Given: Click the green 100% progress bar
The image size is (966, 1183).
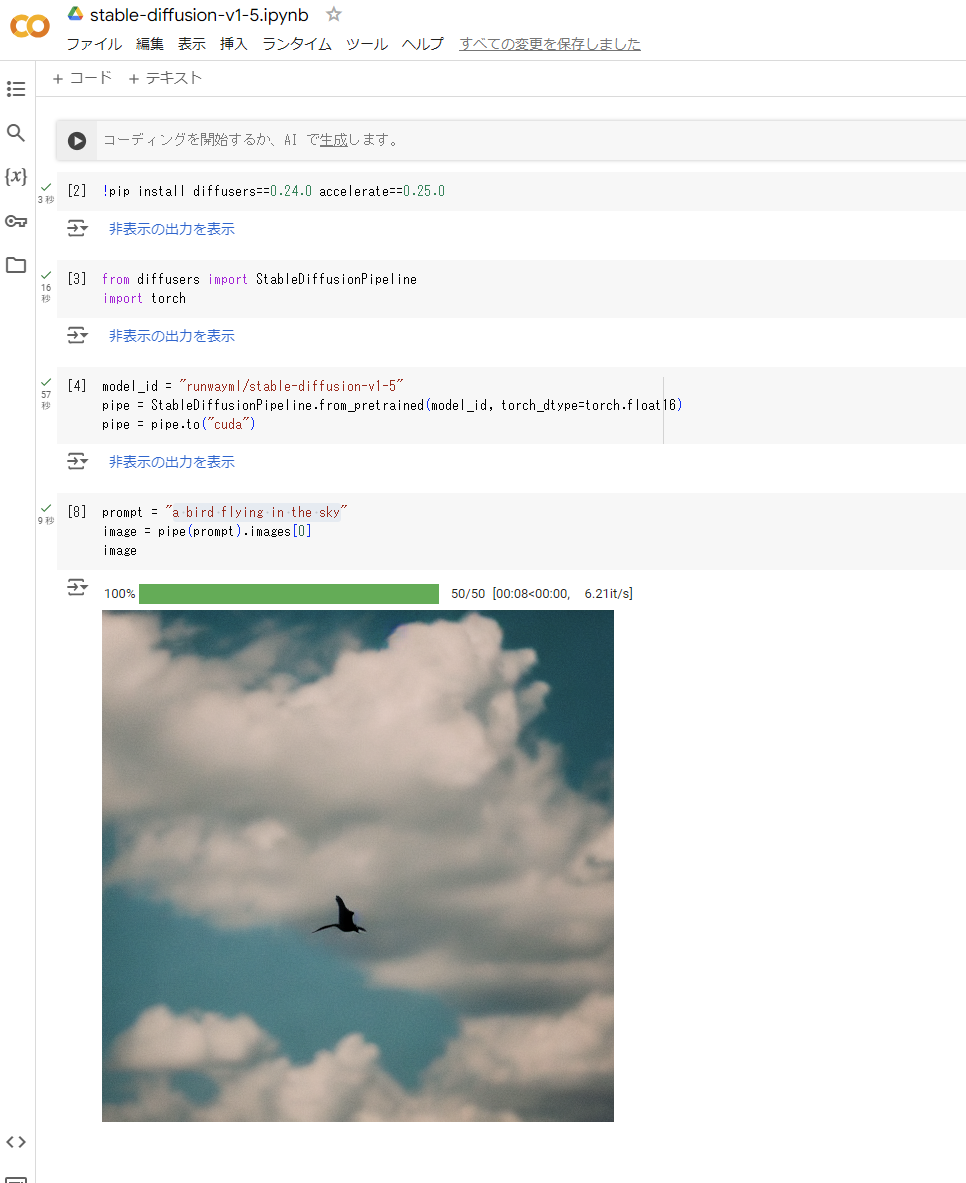Looking at the screenshot, I should 288,593.
